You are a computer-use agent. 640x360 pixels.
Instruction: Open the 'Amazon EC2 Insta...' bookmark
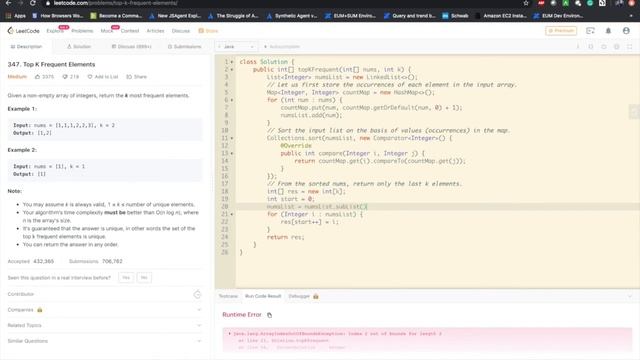pos(501,16)
